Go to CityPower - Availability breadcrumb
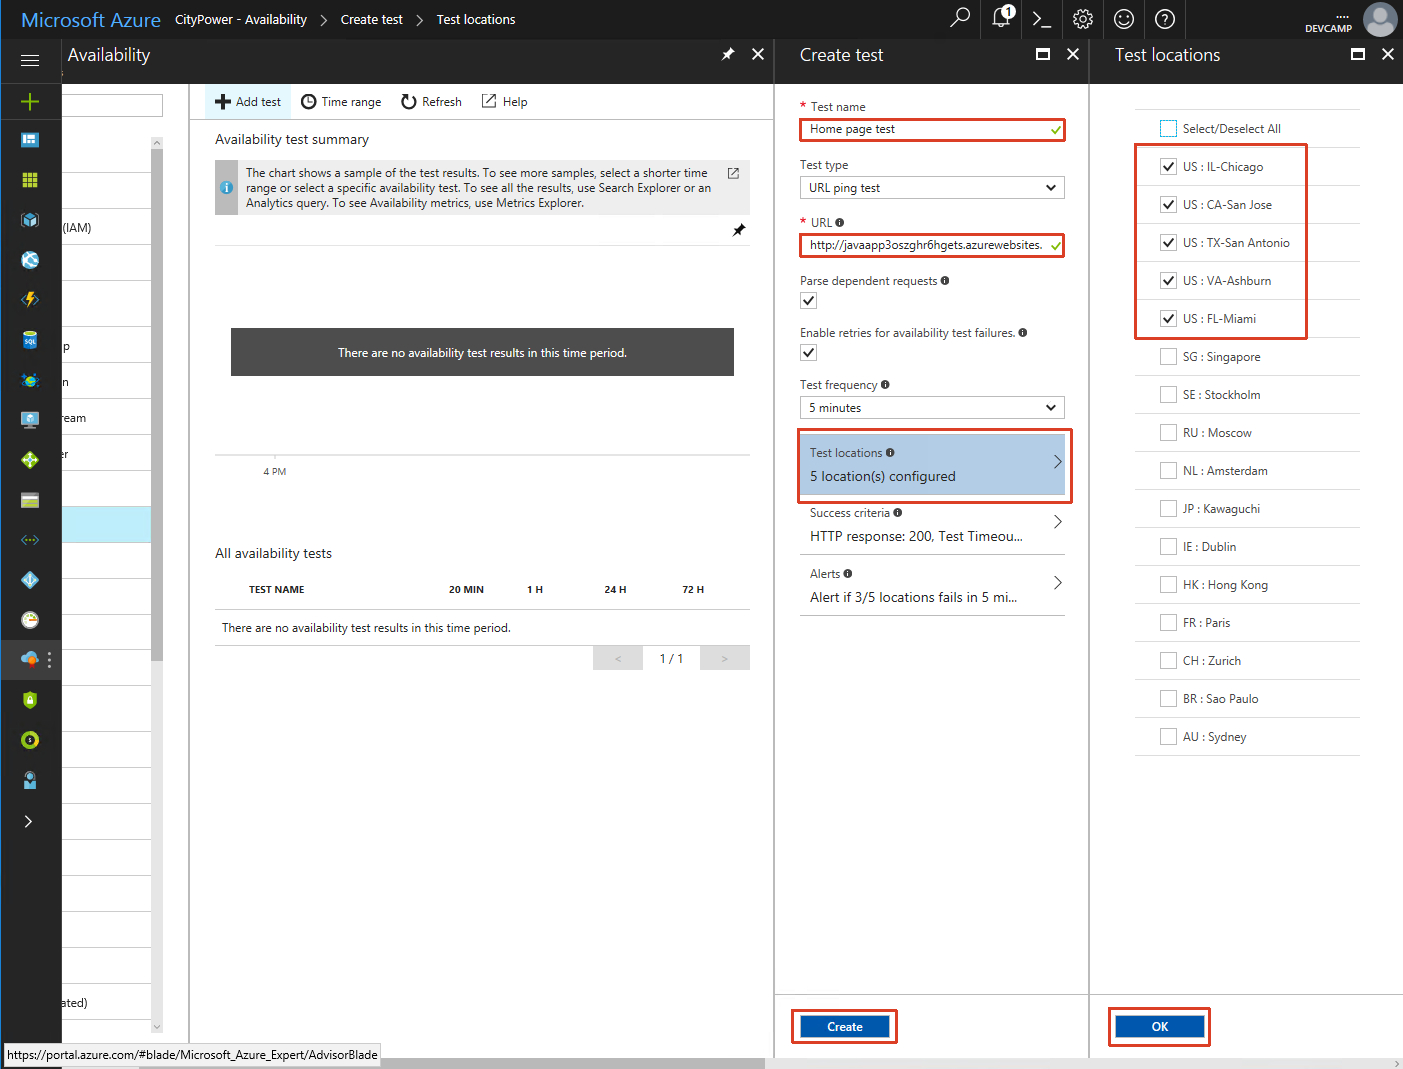Screen dimensions: 1403x1069 241,19
